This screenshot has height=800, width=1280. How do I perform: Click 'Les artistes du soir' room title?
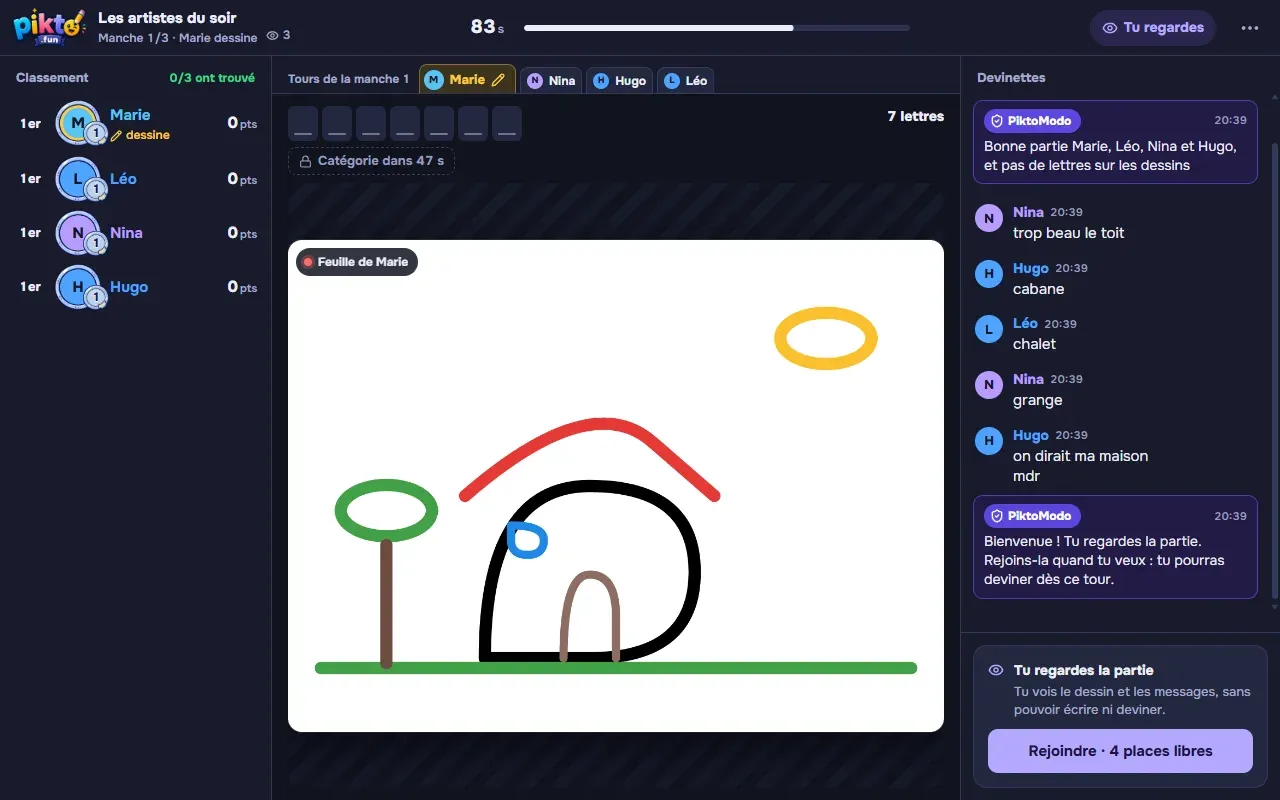pos(167,18)
